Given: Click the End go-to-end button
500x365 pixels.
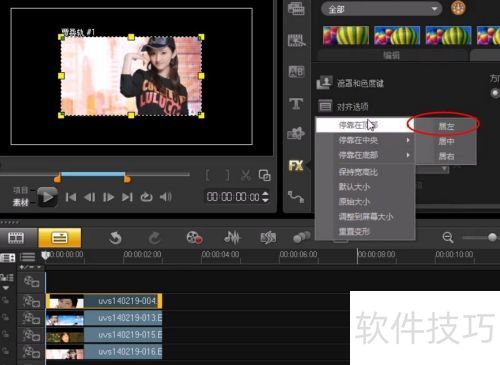Looking at the screenshot, I should [127, 197].
